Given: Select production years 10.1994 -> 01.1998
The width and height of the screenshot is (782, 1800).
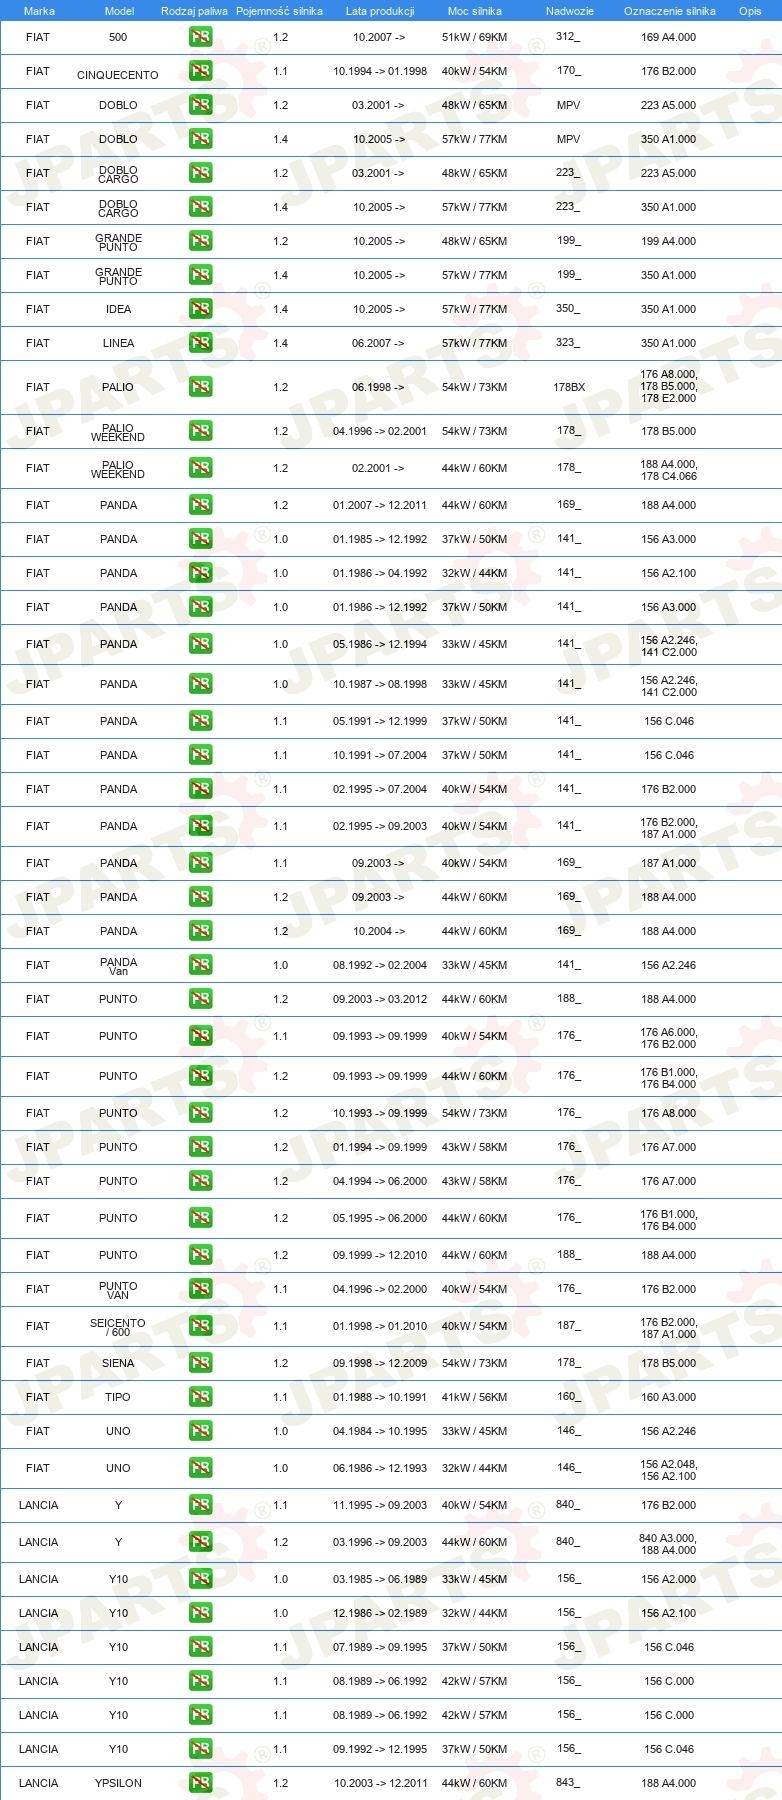Looking at the screenshot, I should [380, 71].
